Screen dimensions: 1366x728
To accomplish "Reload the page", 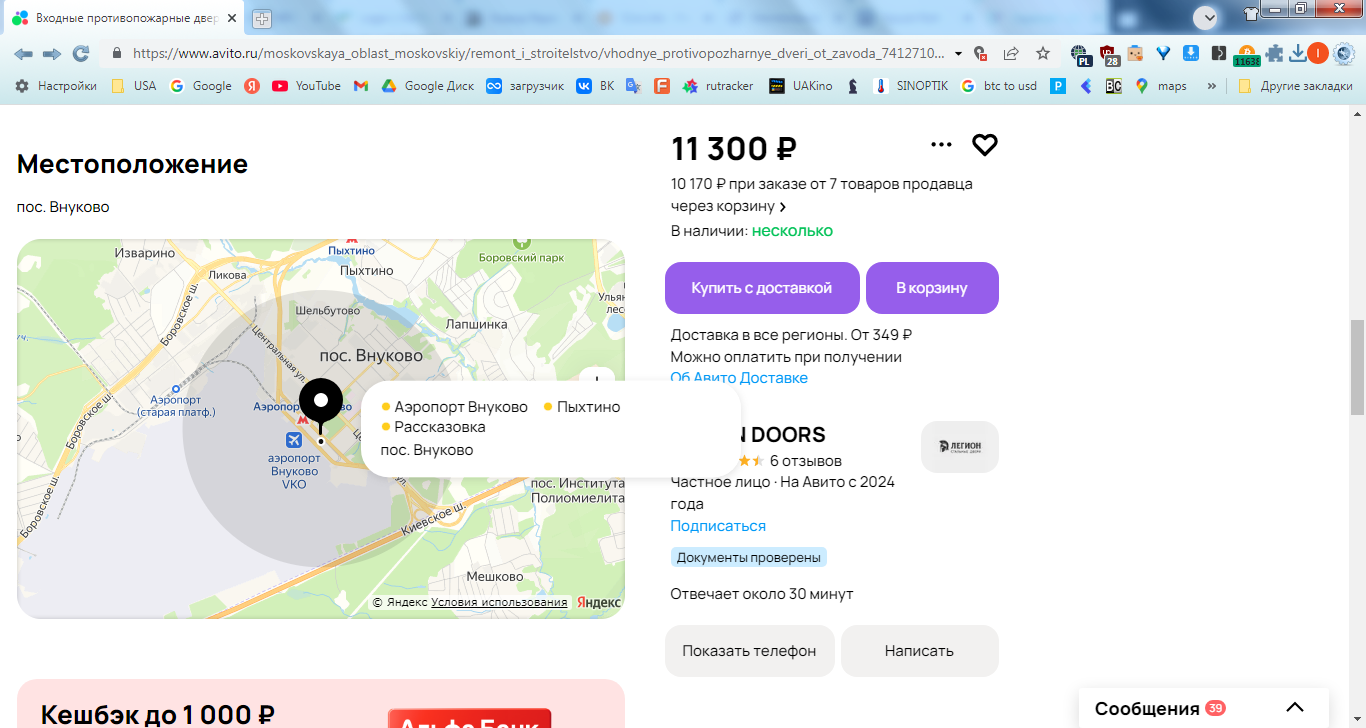I will 81,54.
